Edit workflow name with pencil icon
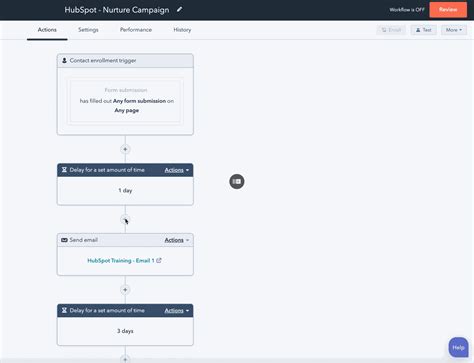474x363 pixels. click(x=179, y=9)
